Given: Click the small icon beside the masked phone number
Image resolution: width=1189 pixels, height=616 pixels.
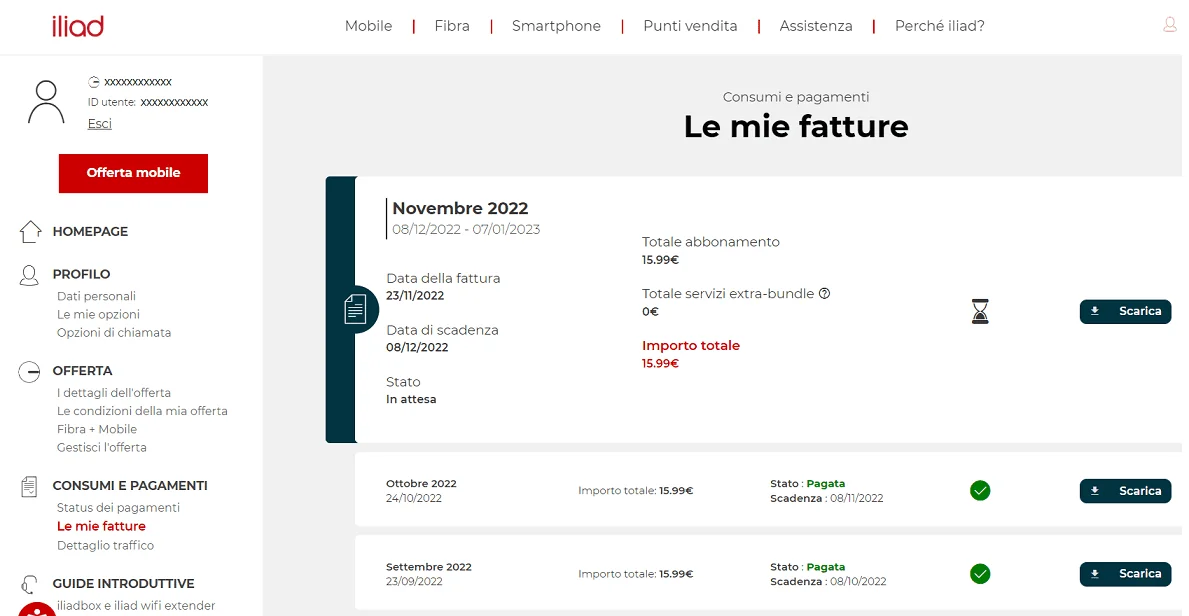Looking at the screenshot, I should pyautogui.click(x=94, y=82).
